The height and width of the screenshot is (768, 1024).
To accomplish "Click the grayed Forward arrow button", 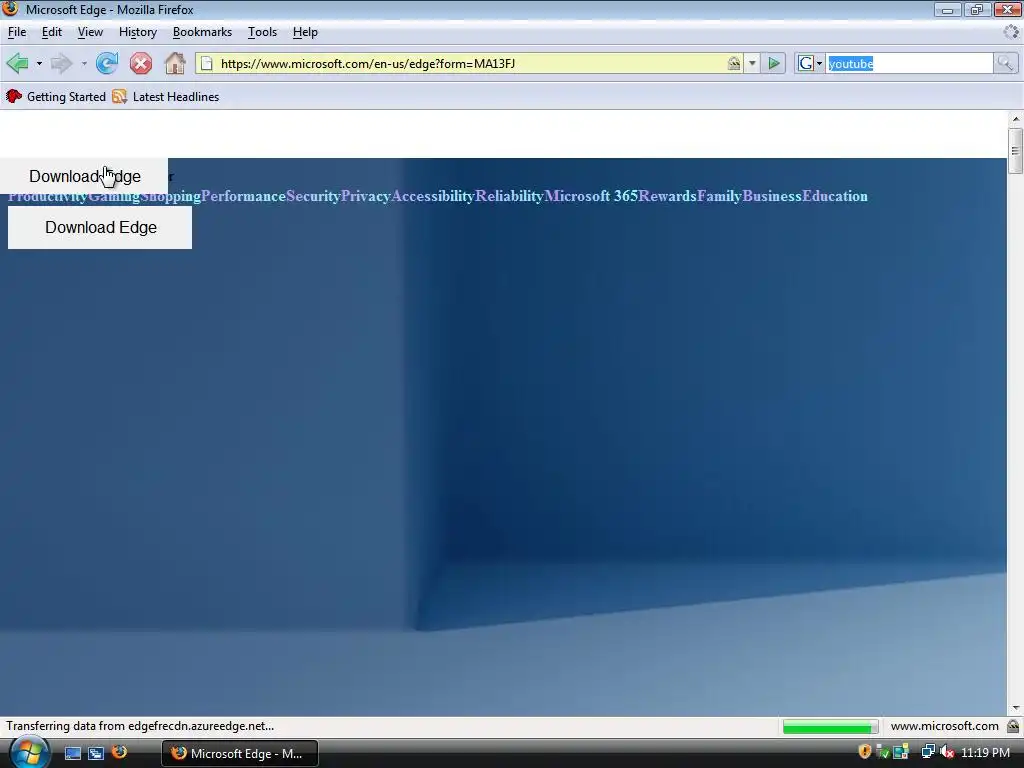I will point(61,63).
